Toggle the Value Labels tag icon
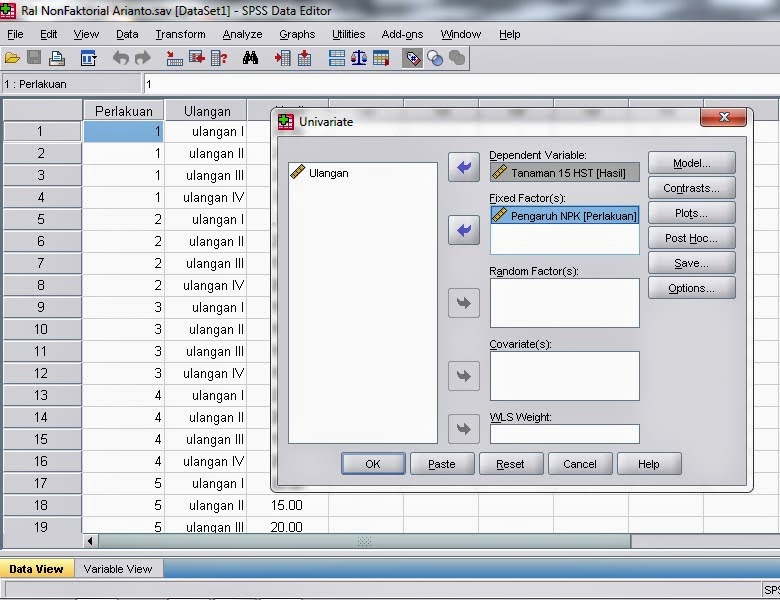The height and width of the screenshot is (600, 780). point(412,59)
